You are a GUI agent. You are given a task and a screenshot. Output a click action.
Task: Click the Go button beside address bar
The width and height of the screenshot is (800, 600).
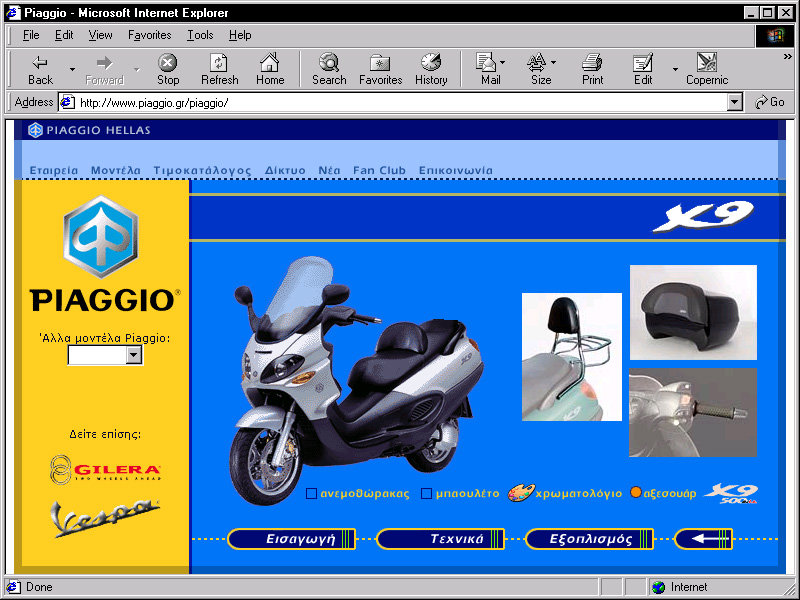point(770,102)
